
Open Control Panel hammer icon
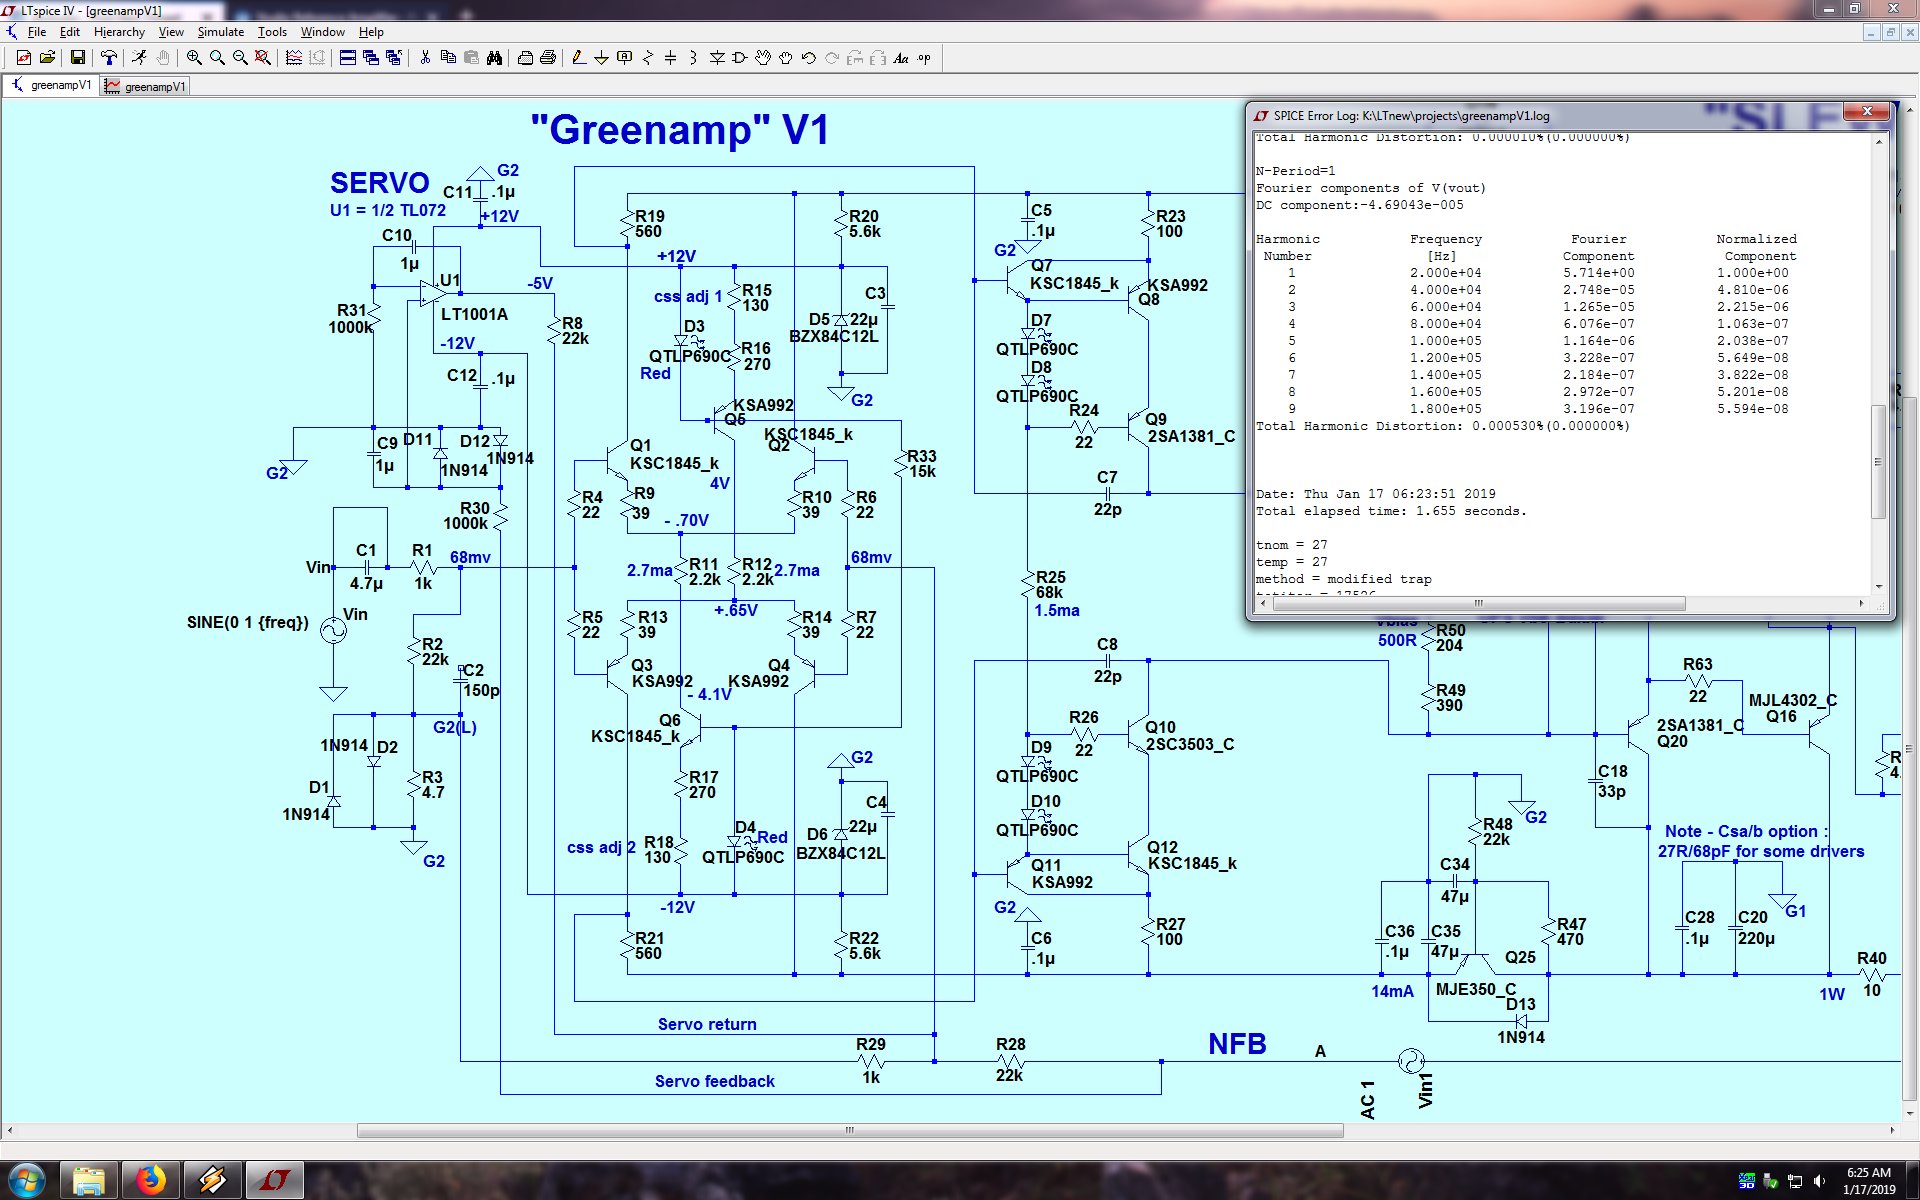coord(108,58)
